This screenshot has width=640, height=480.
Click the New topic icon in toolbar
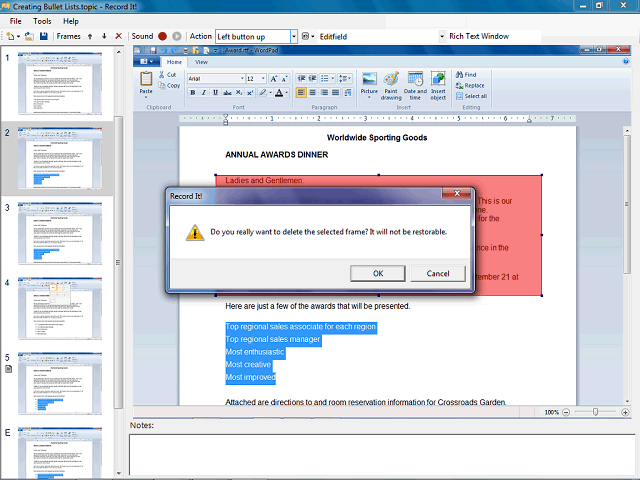pyautogui.click(x=10, y=36)
